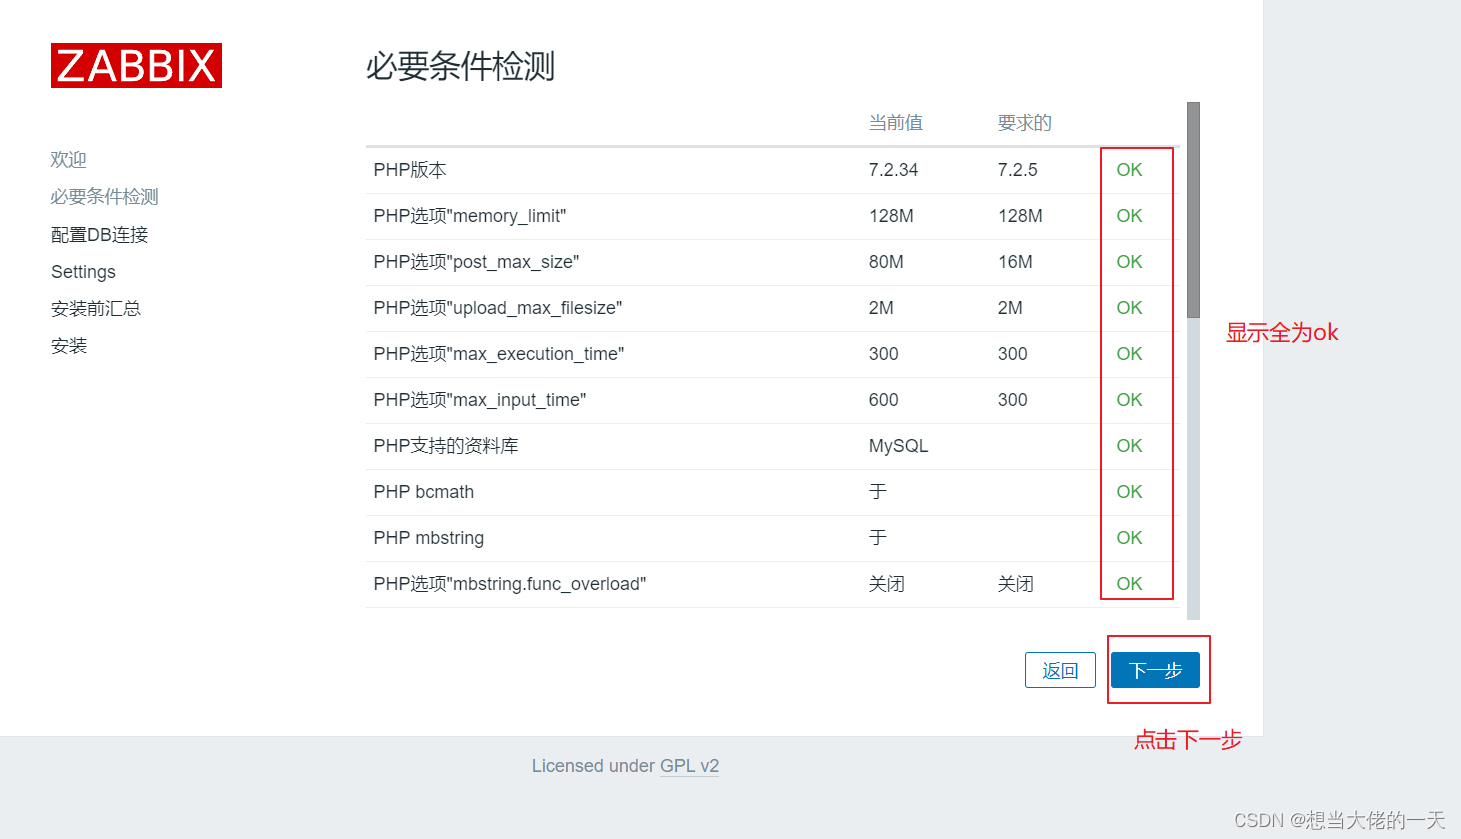This screenshot has height=839, width=1461.
Task: Click the PHP选项"max_execution_time" row label
Action: point(499,354)
